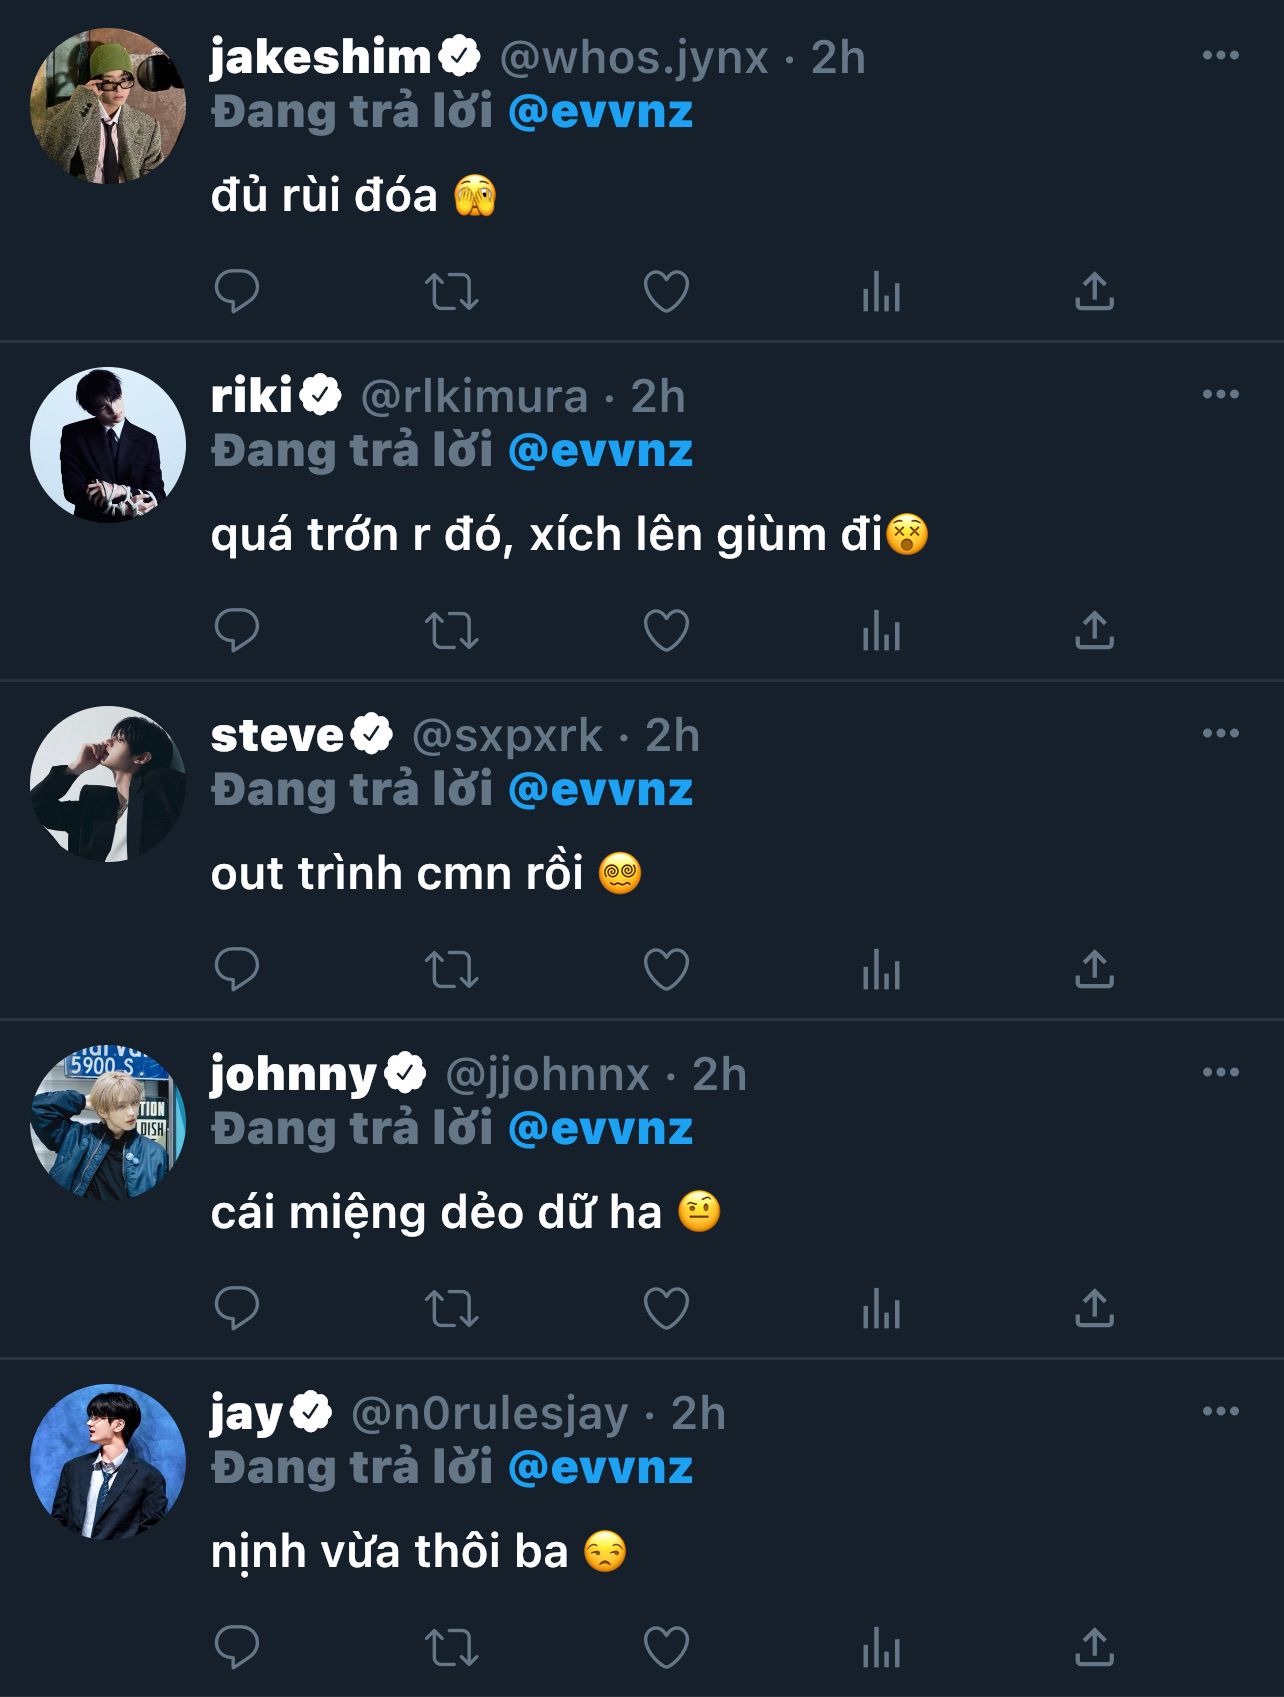1284x1697 pixels.
Task: Reply to jakeshim's tweet
Action: point(237,292)
